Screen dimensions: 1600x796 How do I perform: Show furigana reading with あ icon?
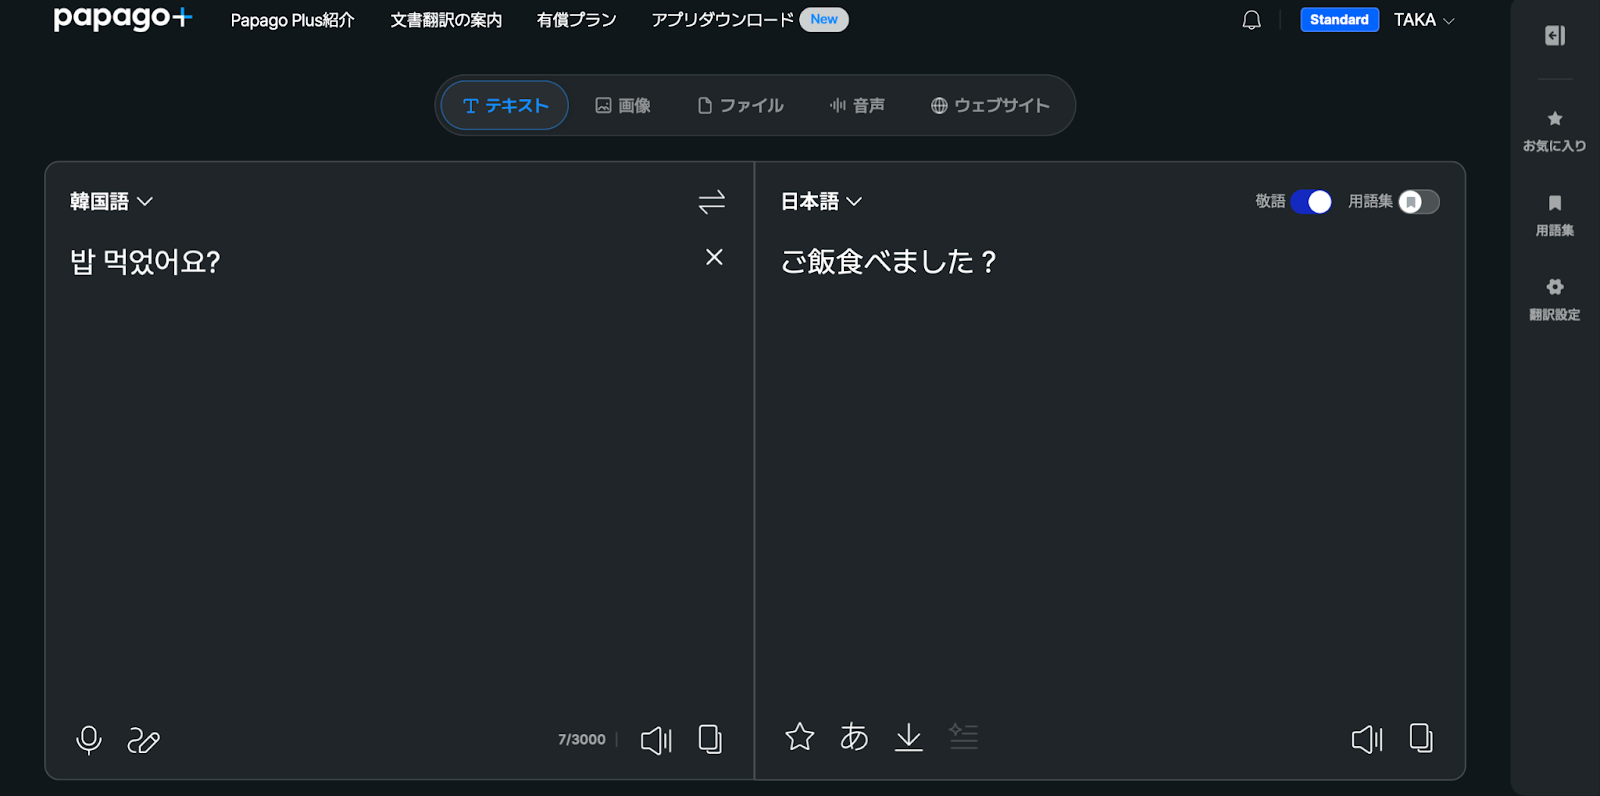pyautogui.click(x=854, y=737)
